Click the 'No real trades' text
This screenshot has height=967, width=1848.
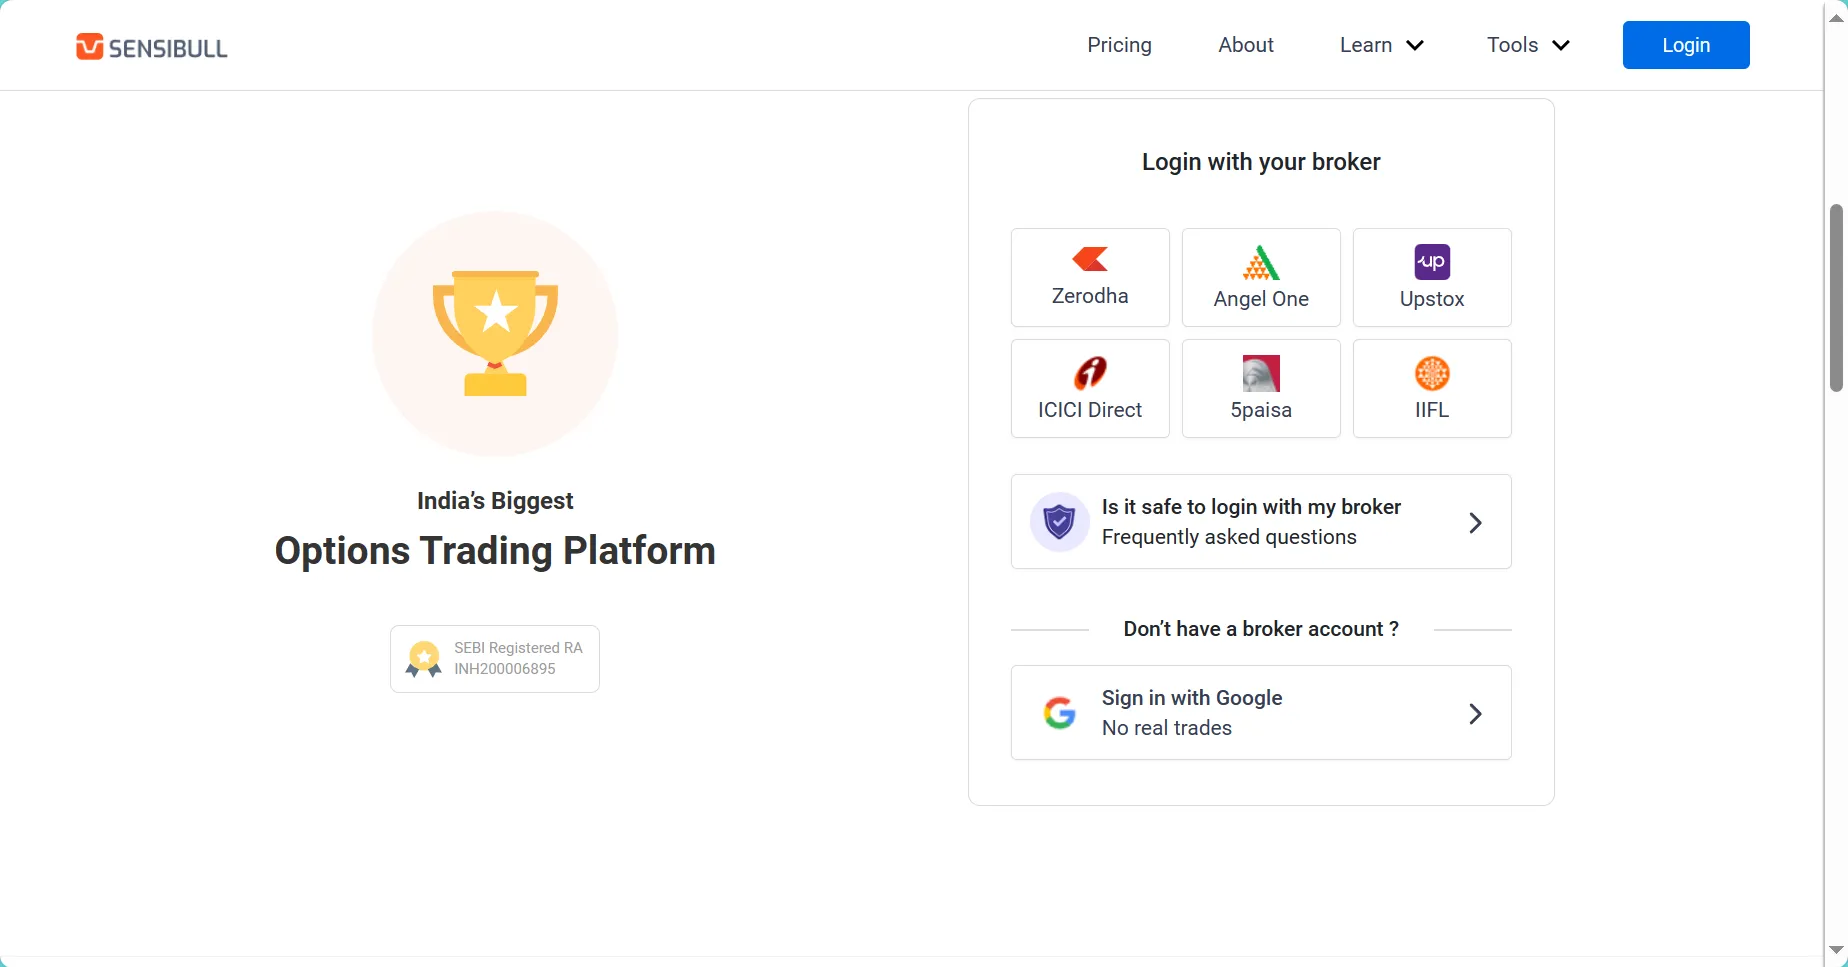coord(1167,728)
